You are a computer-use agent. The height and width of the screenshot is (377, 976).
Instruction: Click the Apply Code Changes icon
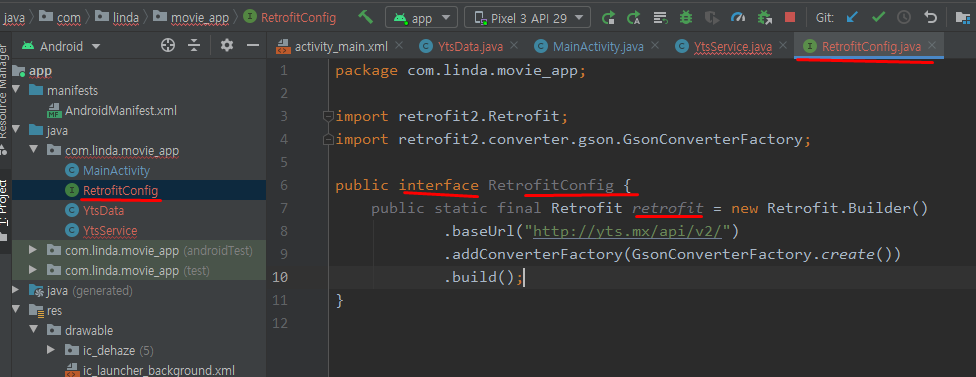[x=660, y=17]
